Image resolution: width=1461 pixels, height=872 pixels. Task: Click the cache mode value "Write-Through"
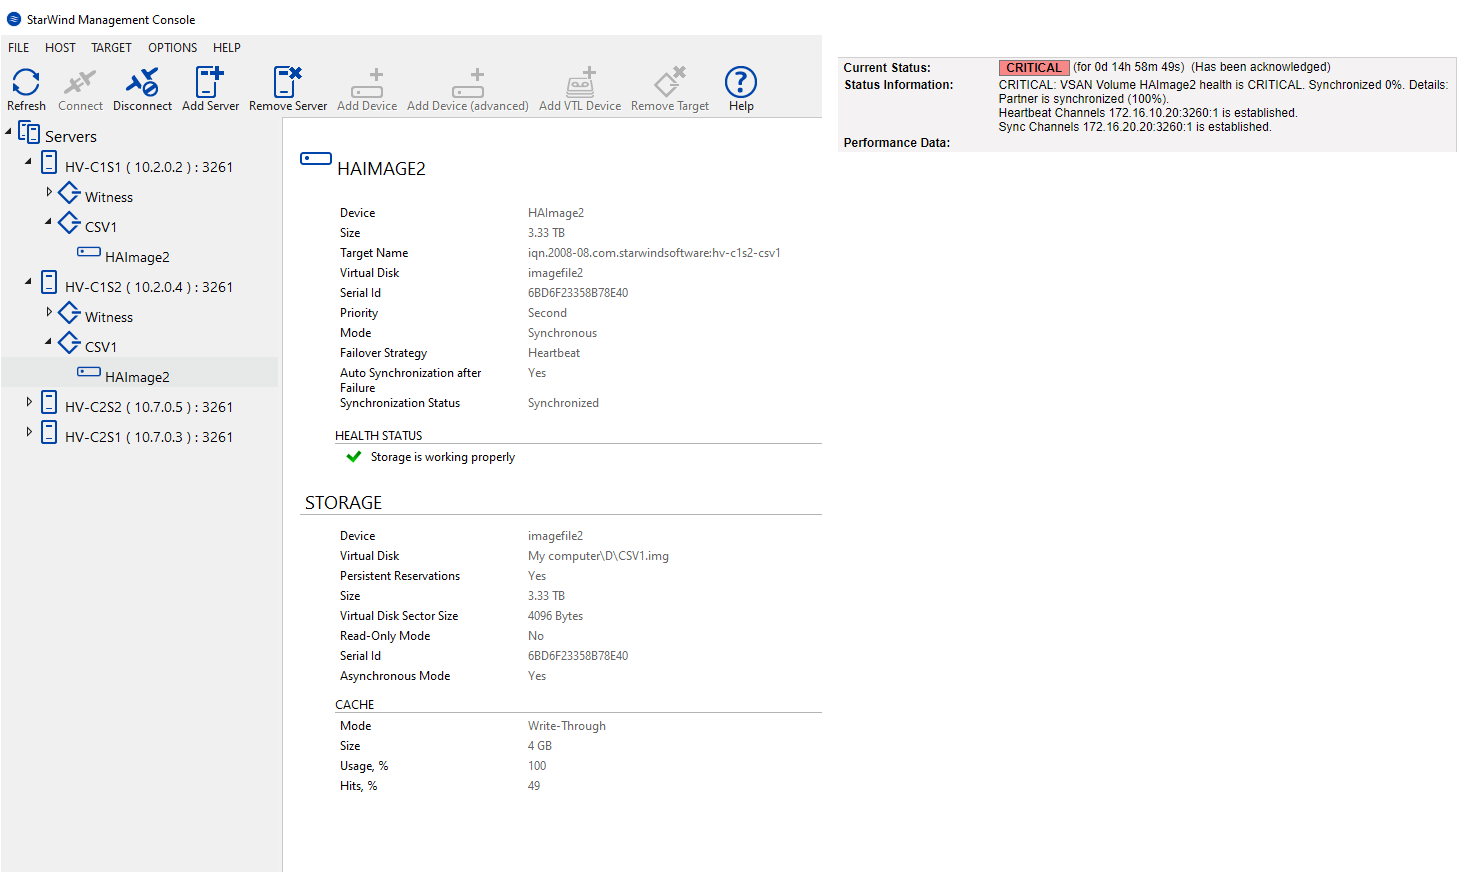pyautogui.click(x=567, y=726)
